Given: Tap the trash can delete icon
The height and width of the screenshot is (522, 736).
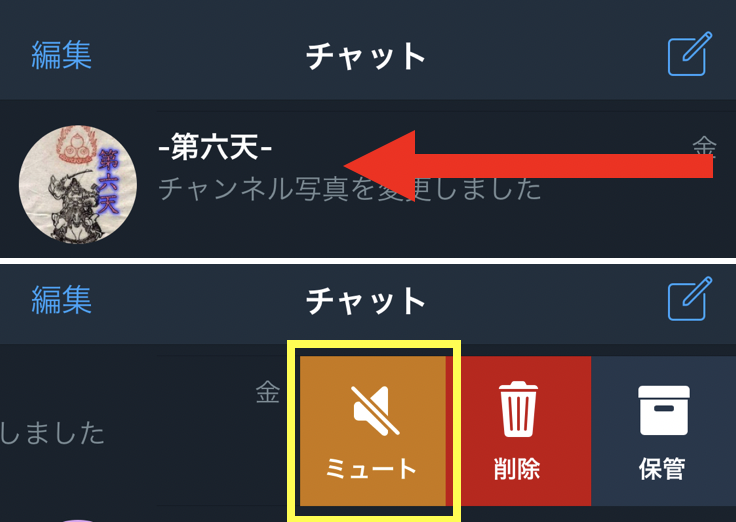Looking at the screenshot, I should coord(518,409).
